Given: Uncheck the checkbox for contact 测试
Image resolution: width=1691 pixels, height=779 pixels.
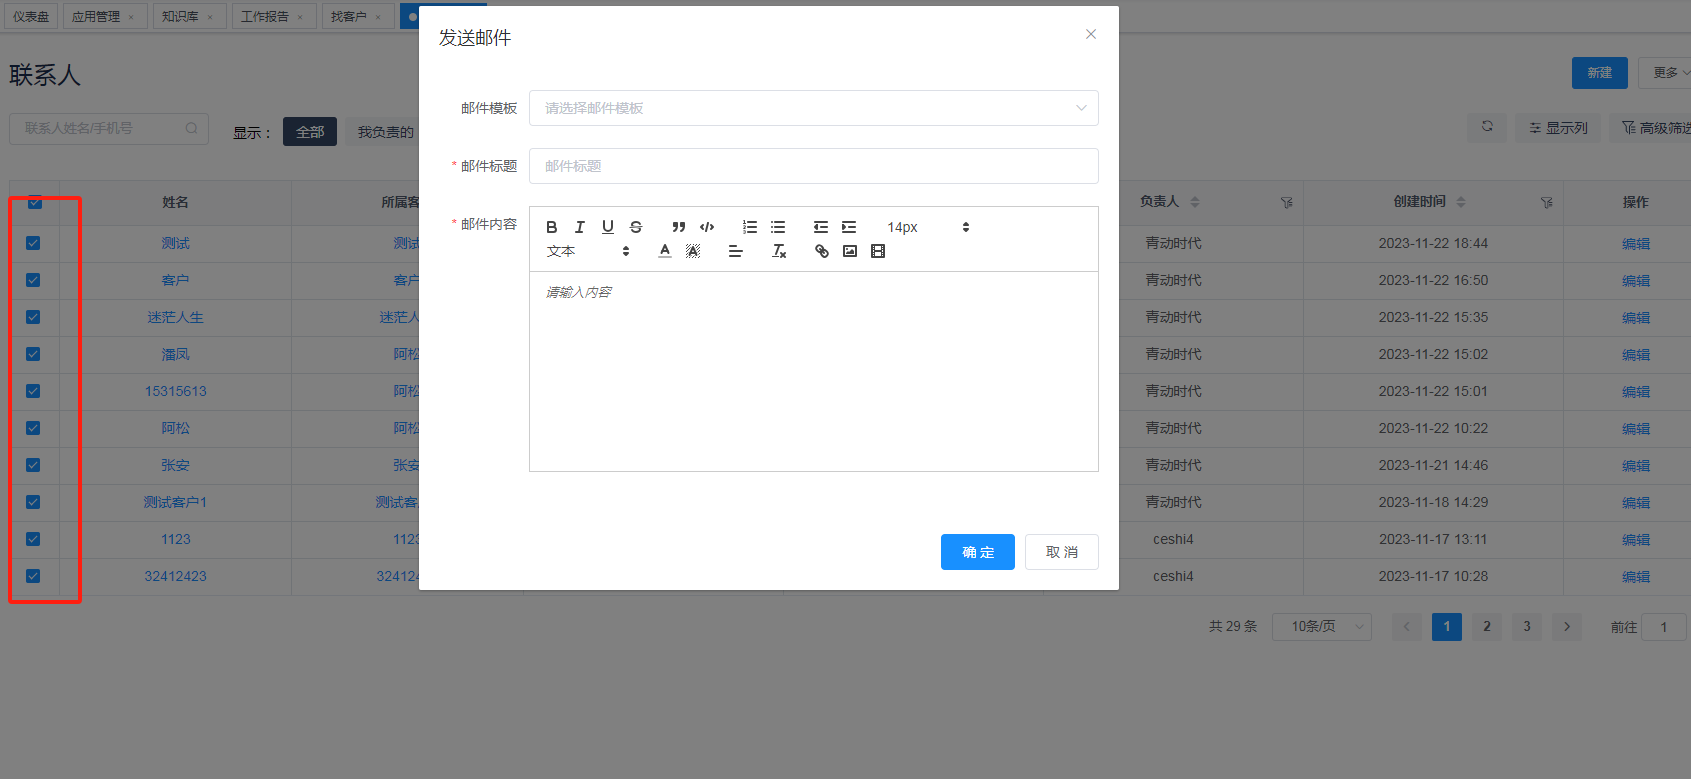Looking at the screenshot, I should (33, 243).
